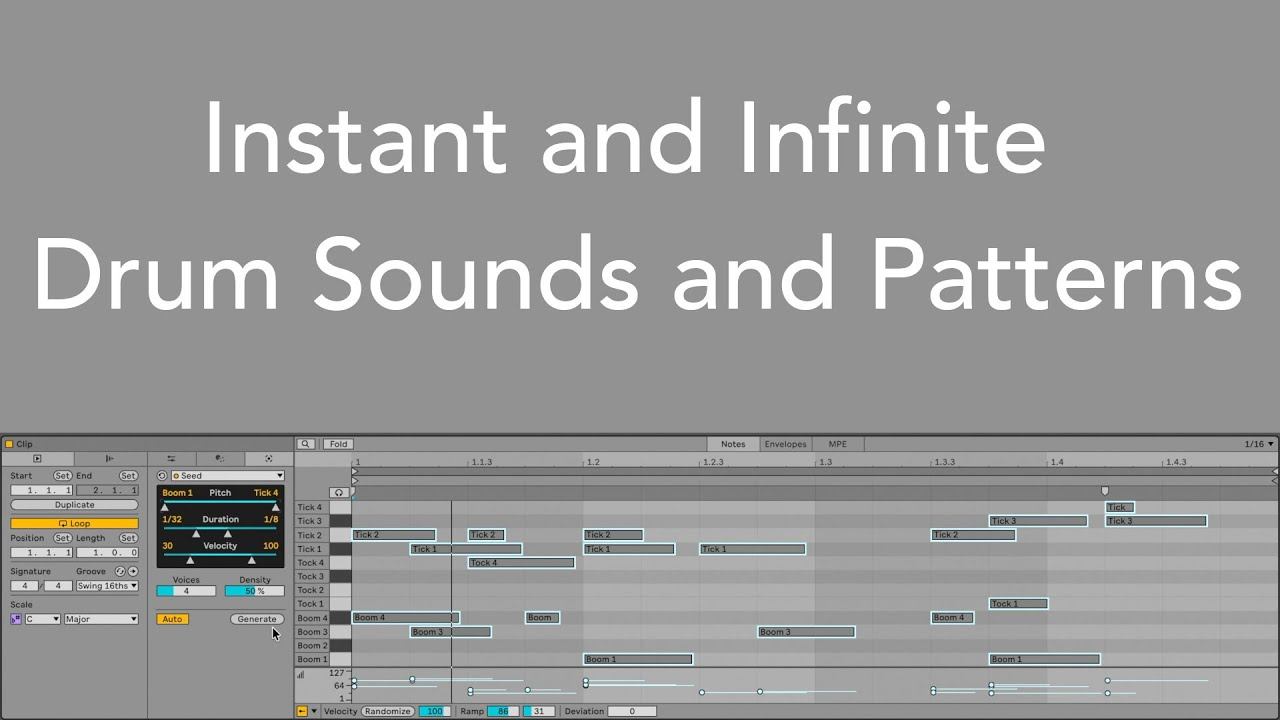Switch to the MPE tab

coord(837,444)
